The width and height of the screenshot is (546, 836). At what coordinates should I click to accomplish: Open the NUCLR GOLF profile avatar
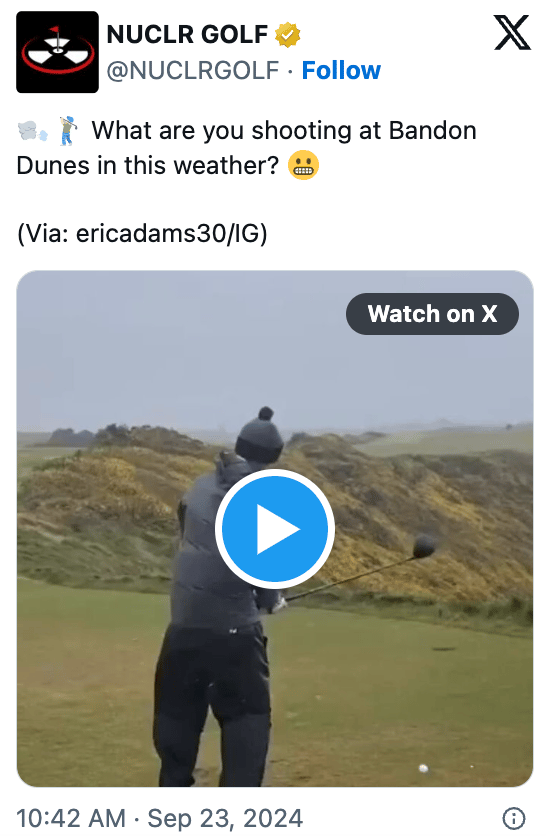[x=57, y=52]
